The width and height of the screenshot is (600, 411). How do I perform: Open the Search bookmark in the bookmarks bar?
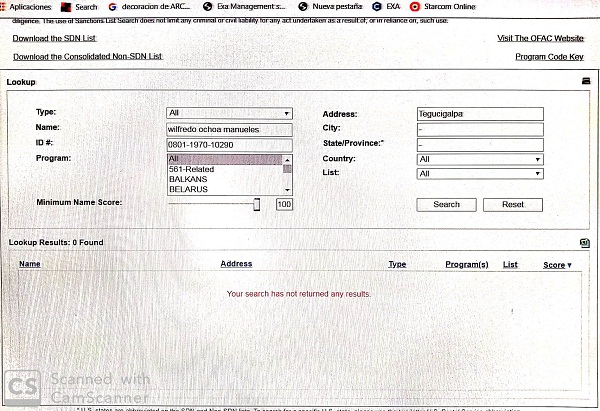(78, 7)
